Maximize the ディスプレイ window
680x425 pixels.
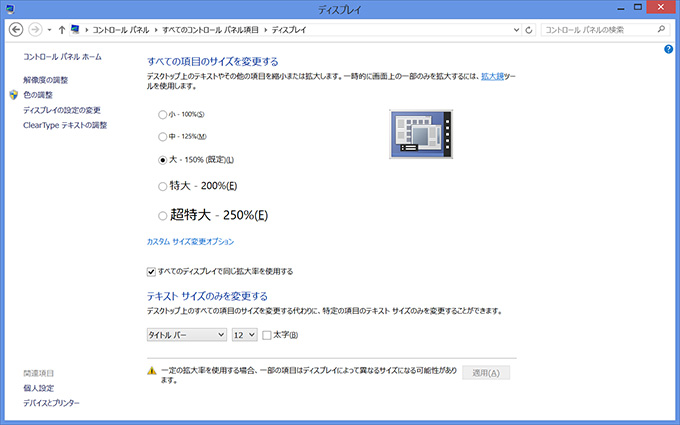click(x=638, y=8)
